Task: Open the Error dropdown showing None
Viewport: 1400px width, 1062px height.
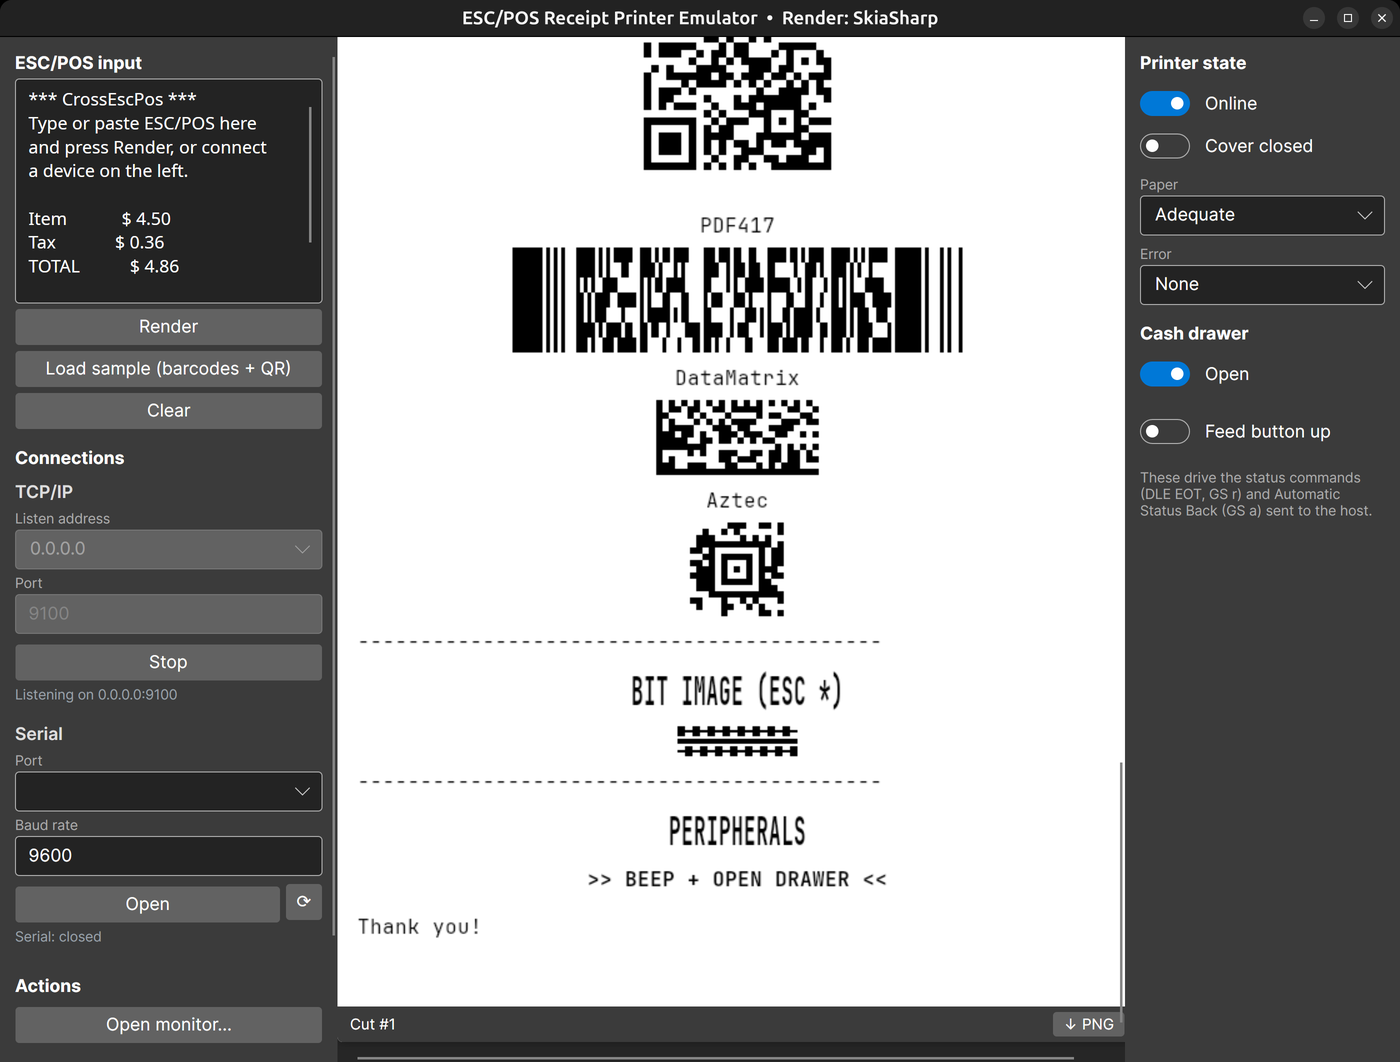Action: point(1262,285)
